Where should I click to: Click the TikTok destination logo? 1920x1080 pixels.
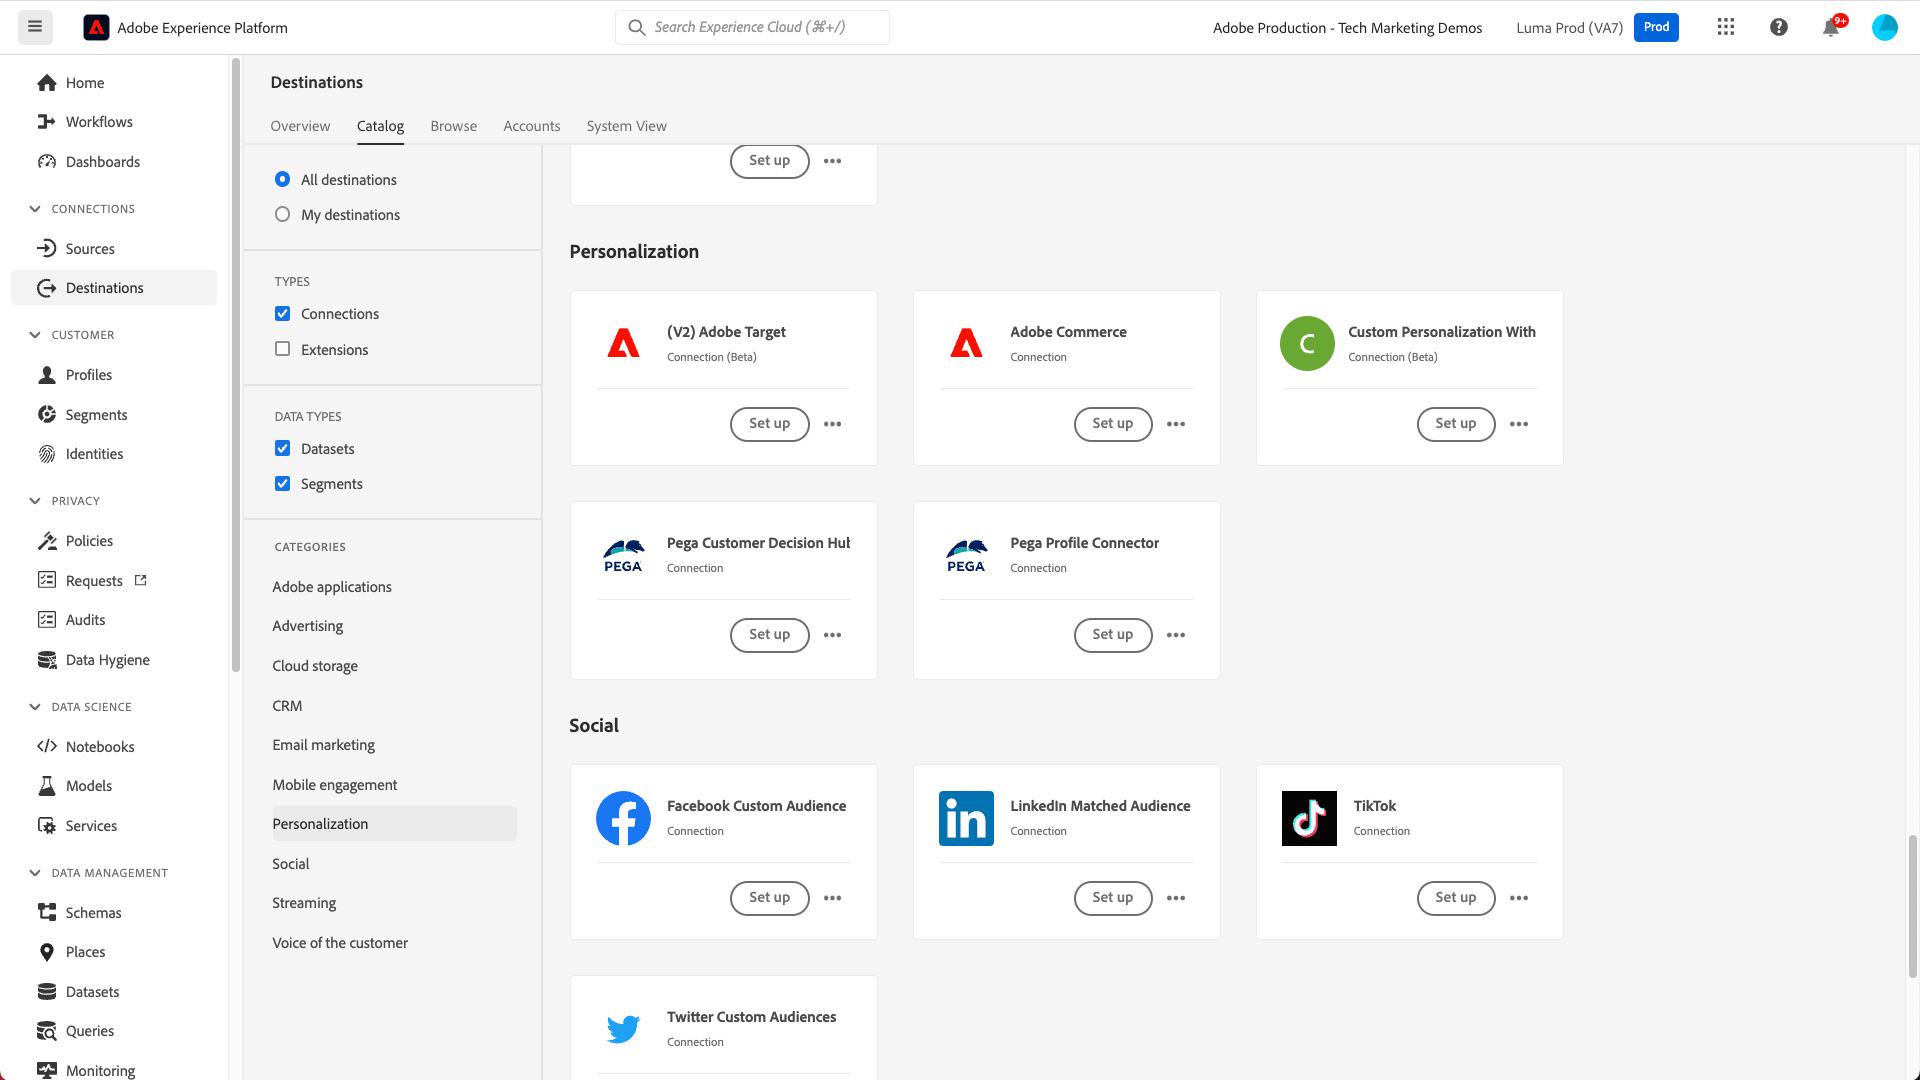1309,818
